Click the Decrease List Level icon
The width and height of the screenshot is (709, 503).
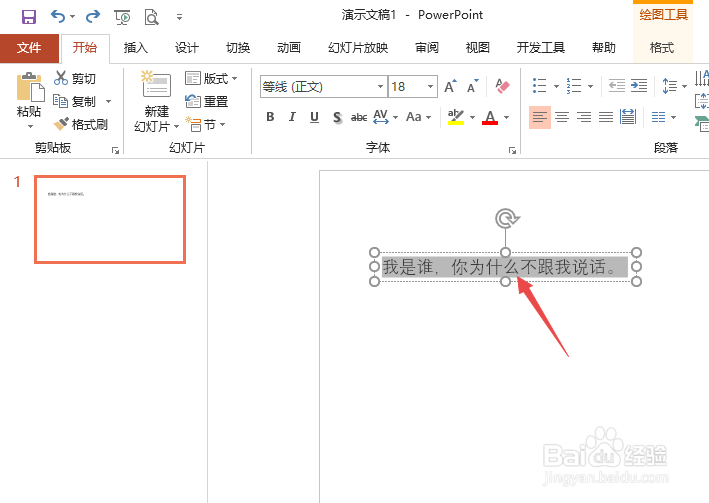[x=617, y=86]
